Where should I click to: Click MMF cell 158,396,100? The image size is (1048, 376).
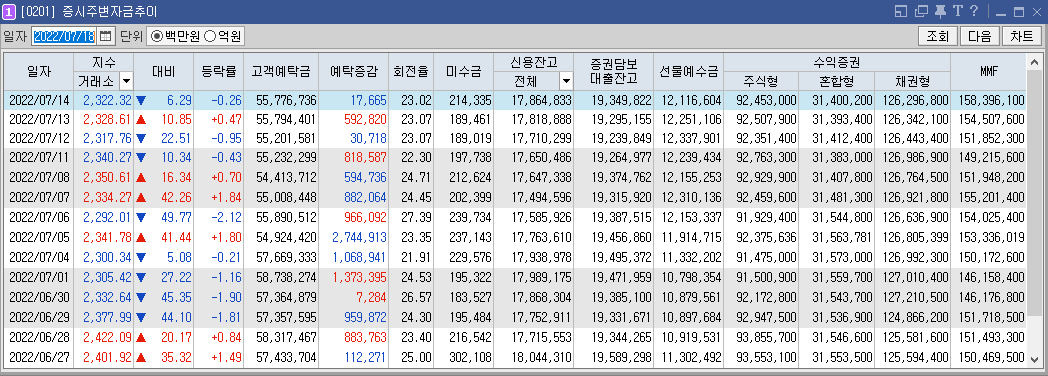pos(991,101)
